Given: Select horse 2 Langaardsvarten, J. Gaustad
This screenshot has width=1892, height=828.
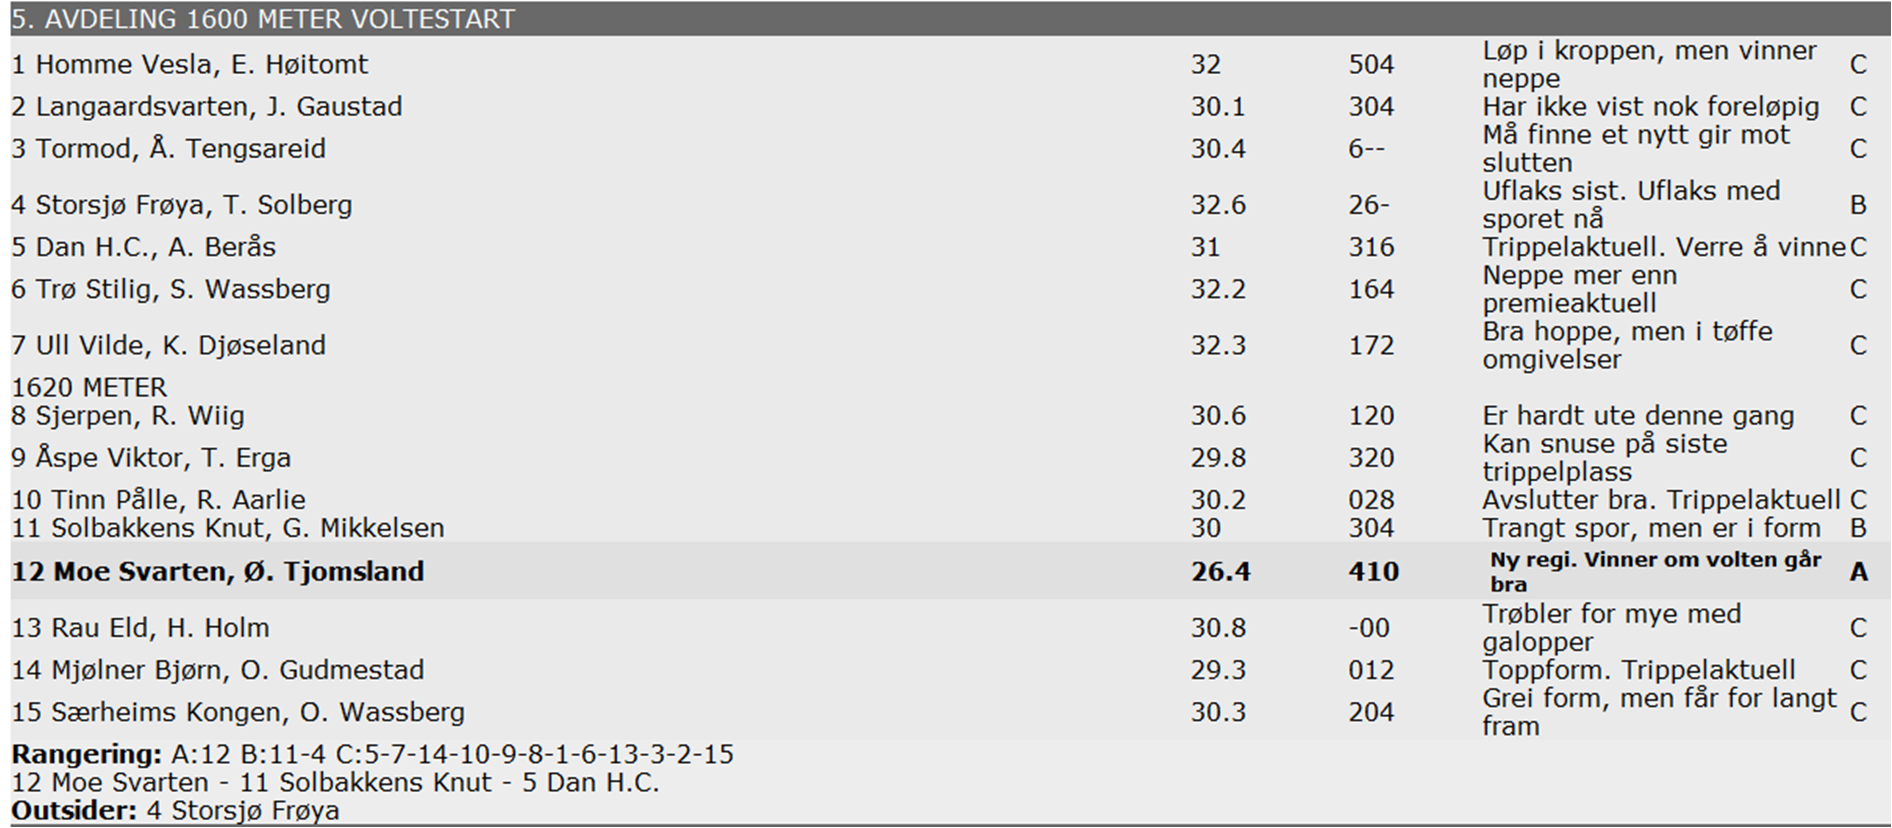Looking at the screenshot, I should (x=207, y=107).
